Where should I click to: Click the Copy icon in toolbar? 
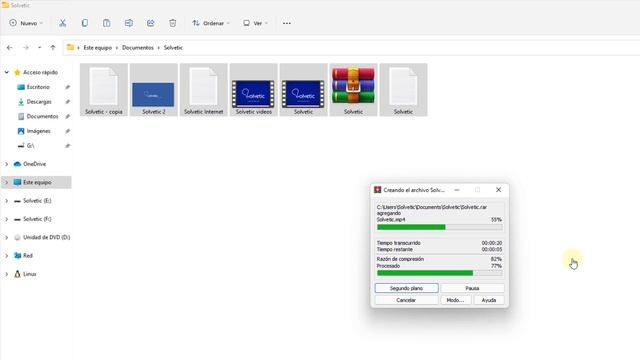[84, 23]
